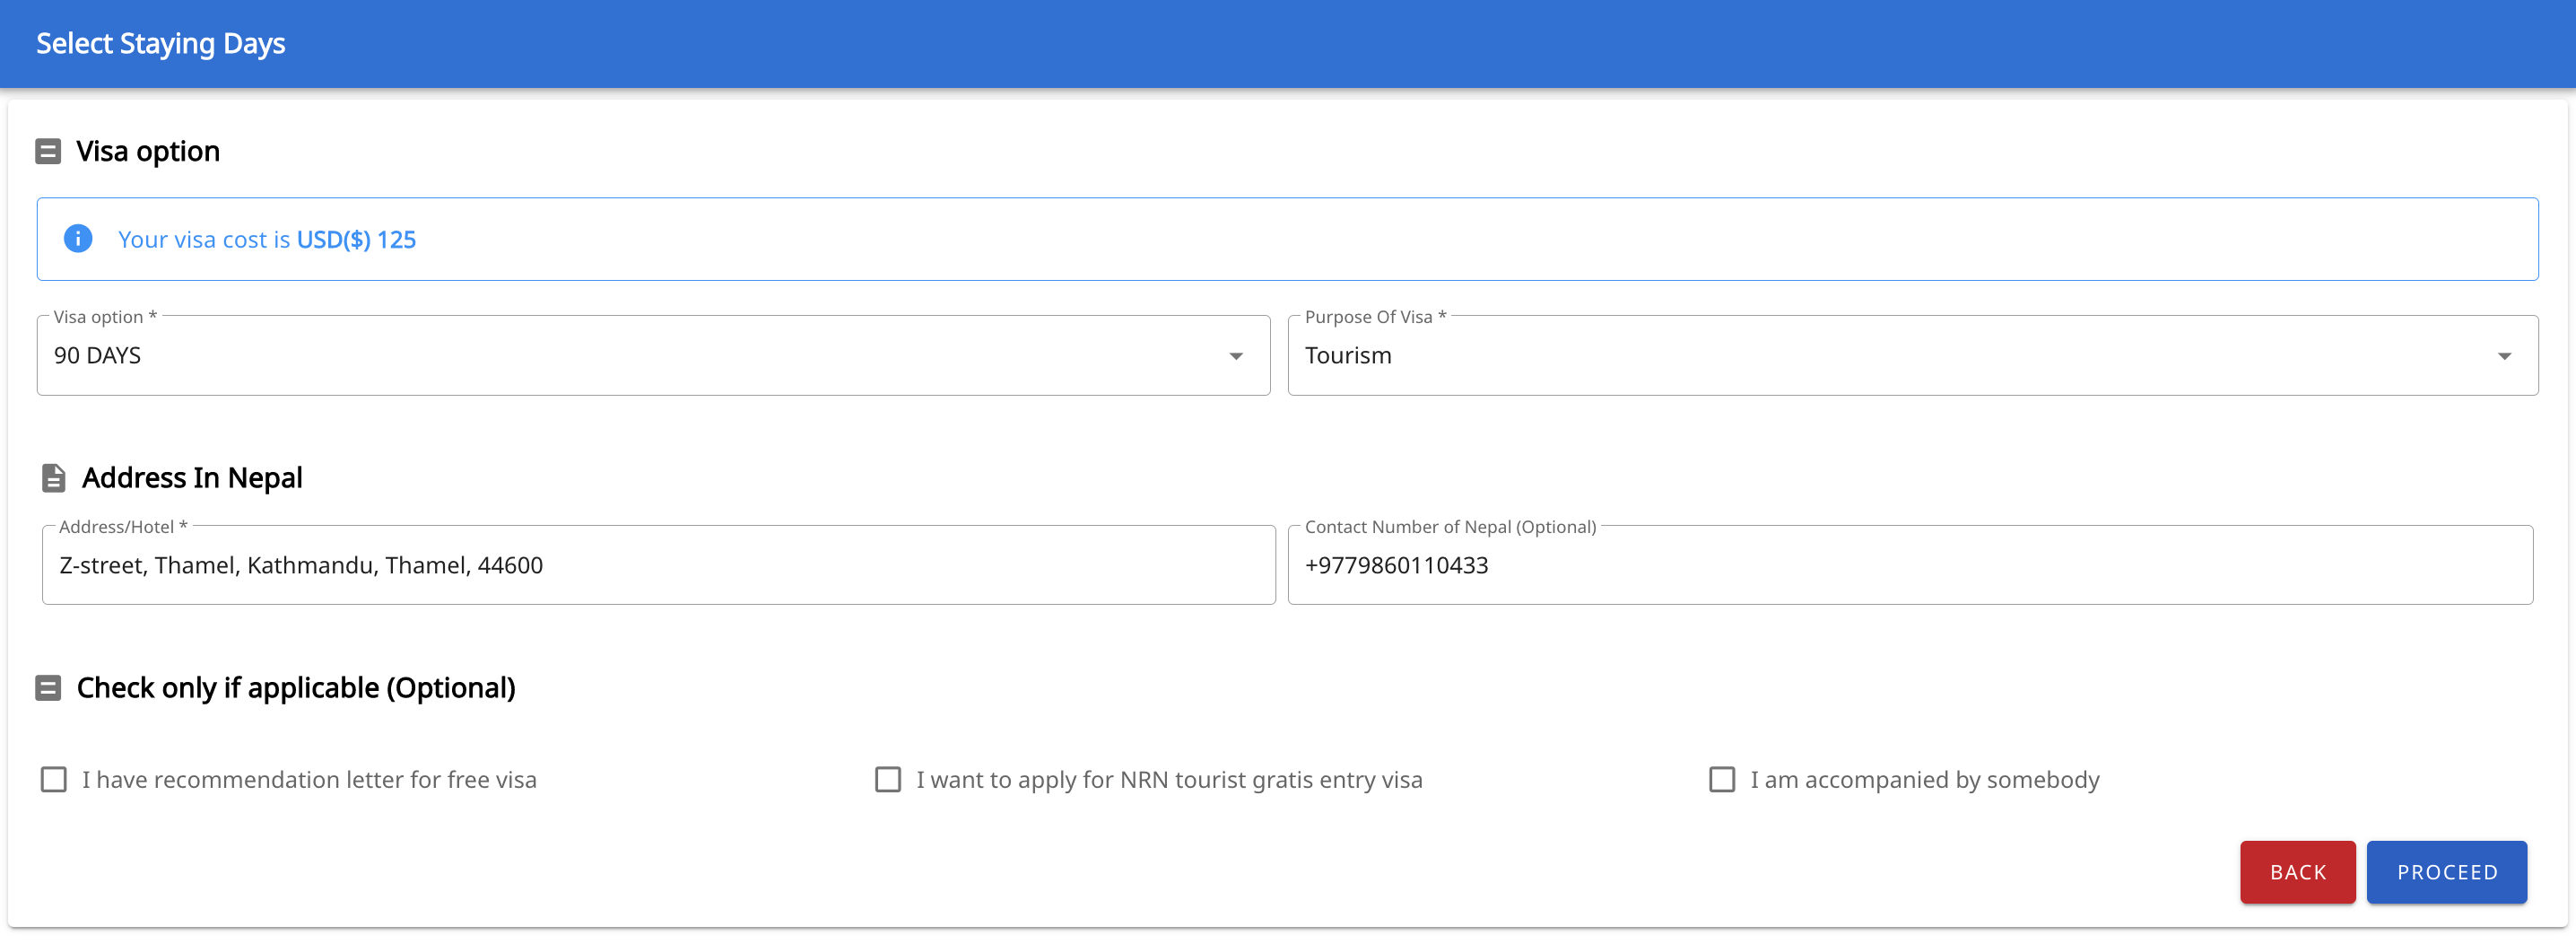
Task: Click the Check only if applicable section icon
Action: pos(48,688)
